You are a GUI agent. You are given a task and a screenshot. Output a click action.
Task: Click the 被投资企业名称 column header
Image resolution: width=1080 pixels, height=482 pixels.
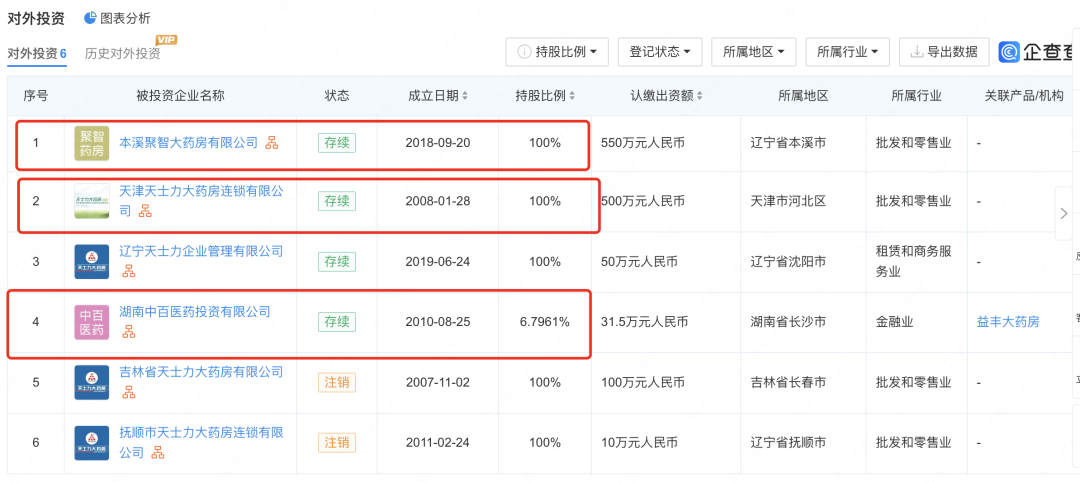180,96
